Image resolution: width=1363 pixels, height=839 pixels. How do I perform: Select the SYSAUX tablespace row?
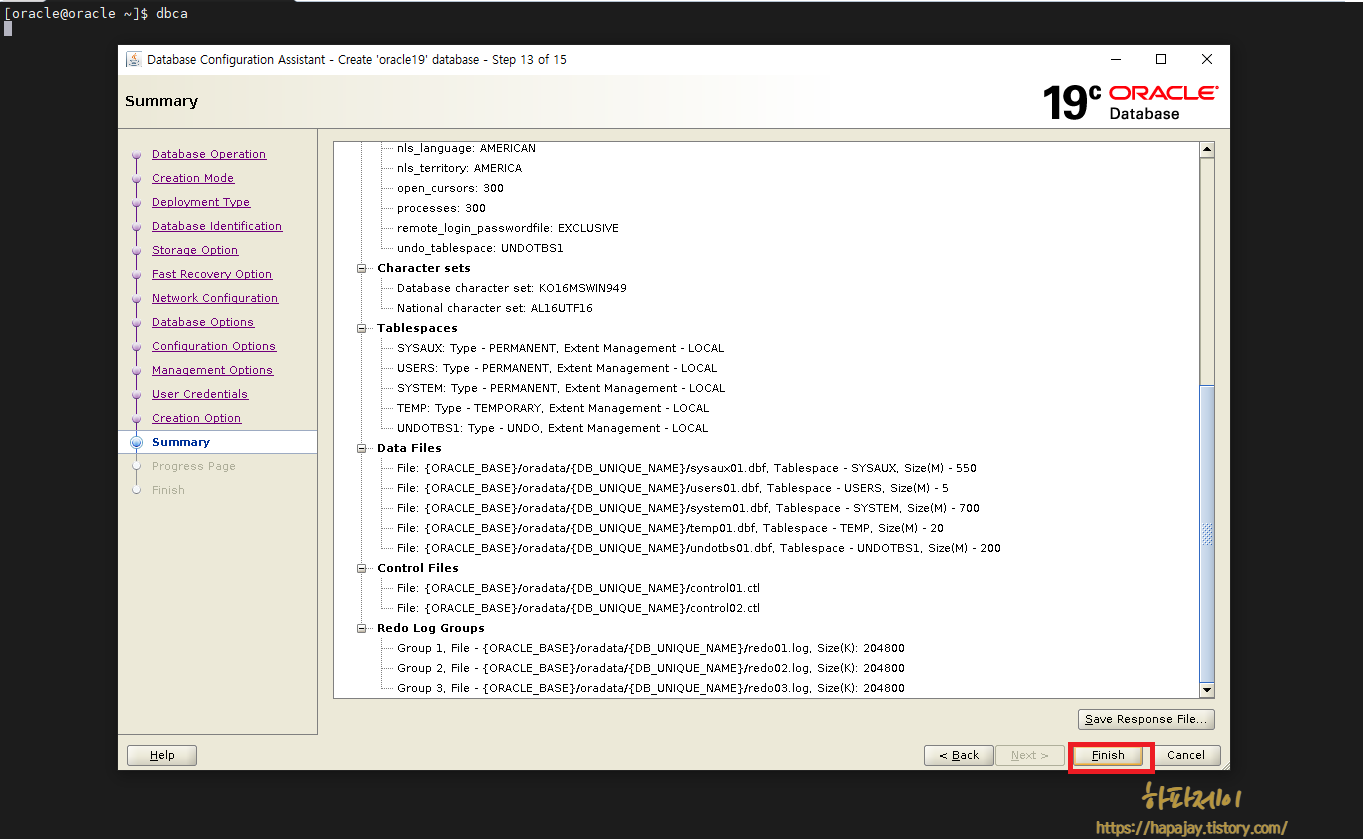(x=560, y=348)
